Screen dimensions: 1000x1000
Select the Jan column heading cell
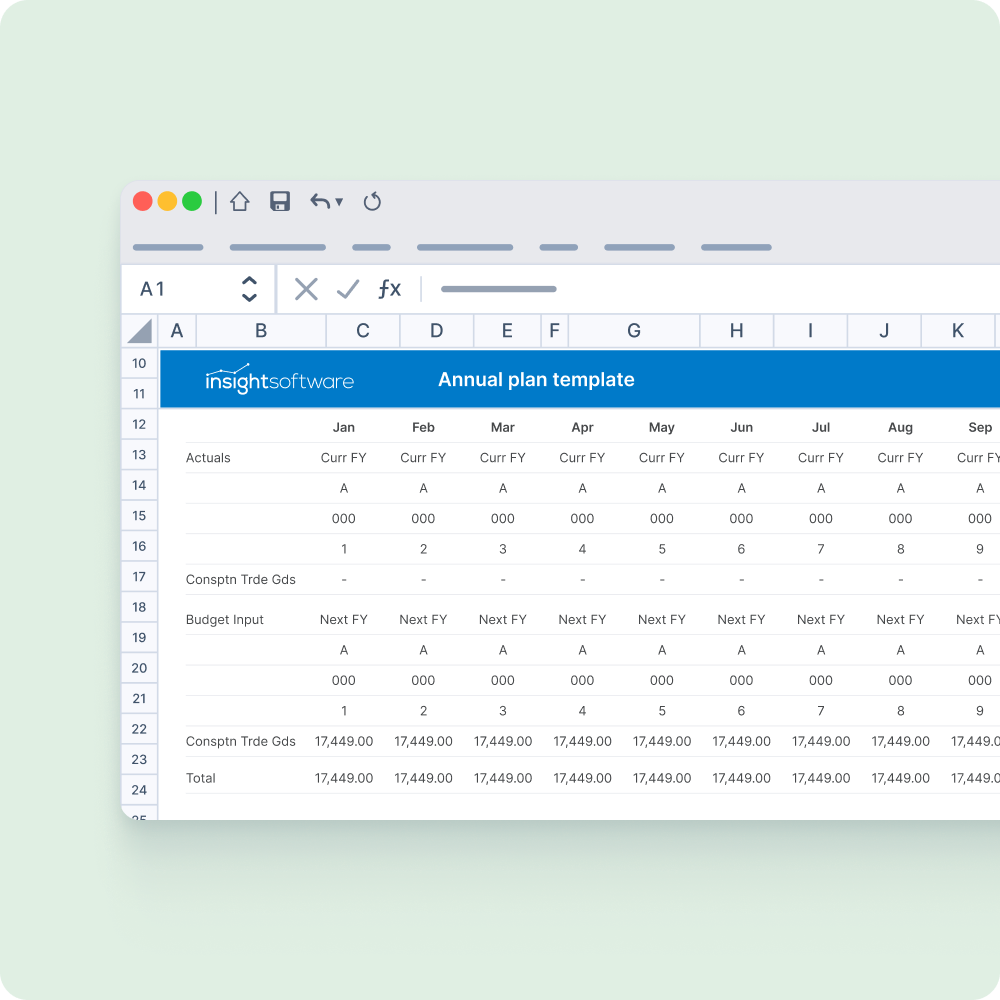click(343, 427)
